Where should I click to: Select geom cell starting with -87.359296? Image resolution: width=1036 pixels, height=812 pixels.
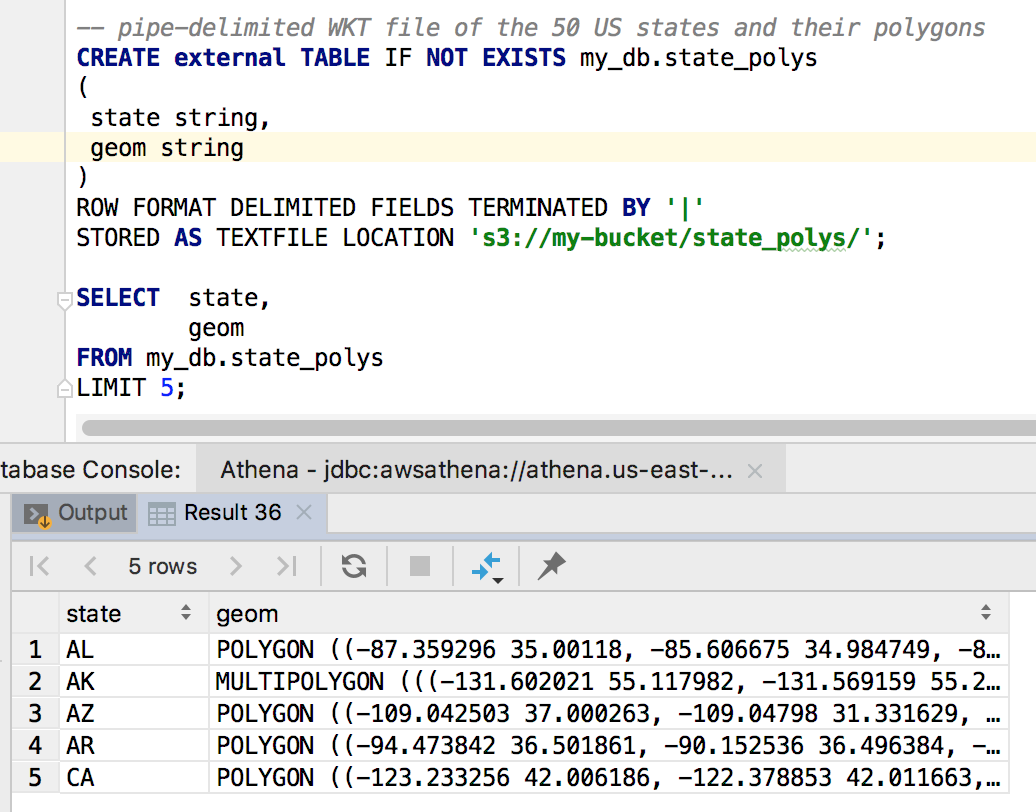pos(609,649)
